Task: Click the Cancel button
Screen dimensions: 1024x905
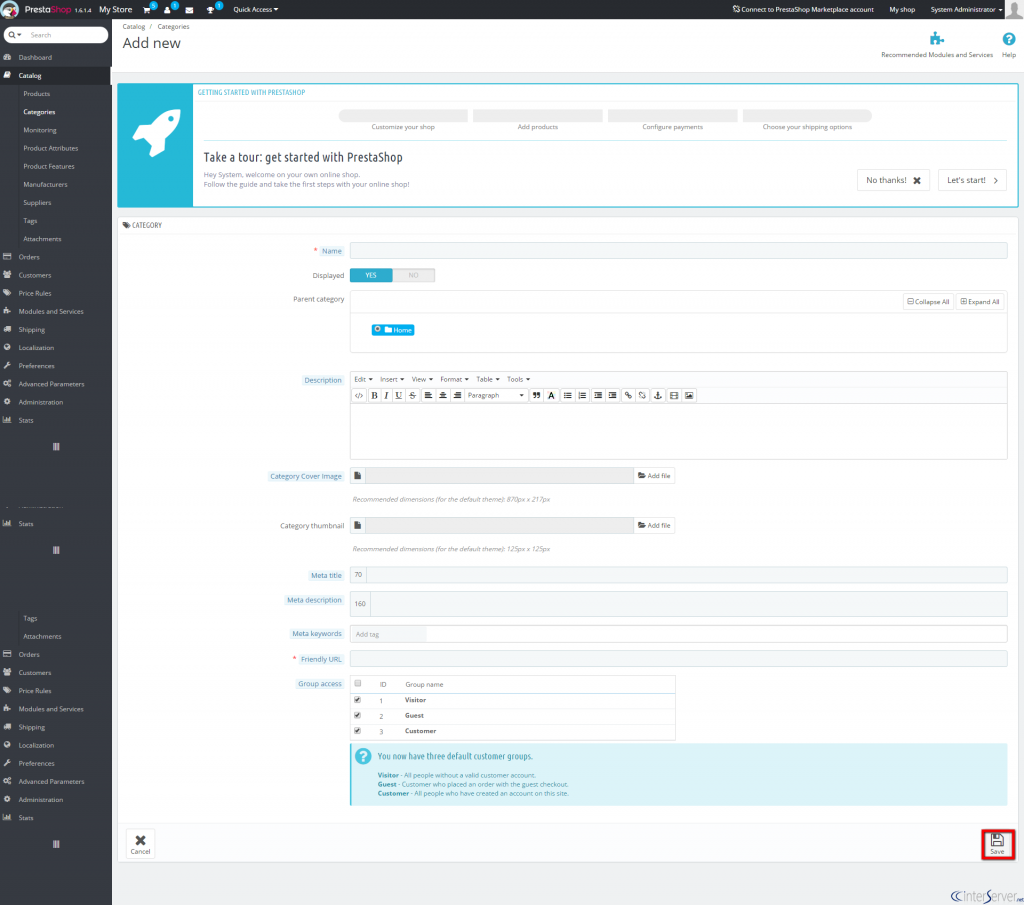Action: coord(140,844)
